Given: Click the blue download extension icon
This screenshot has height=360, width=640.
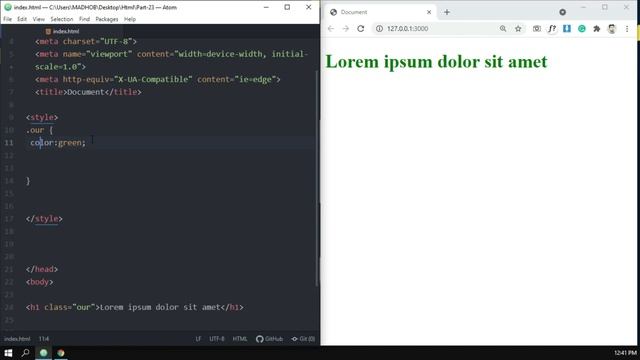Looking at the screenshot, I should point(567,29).
